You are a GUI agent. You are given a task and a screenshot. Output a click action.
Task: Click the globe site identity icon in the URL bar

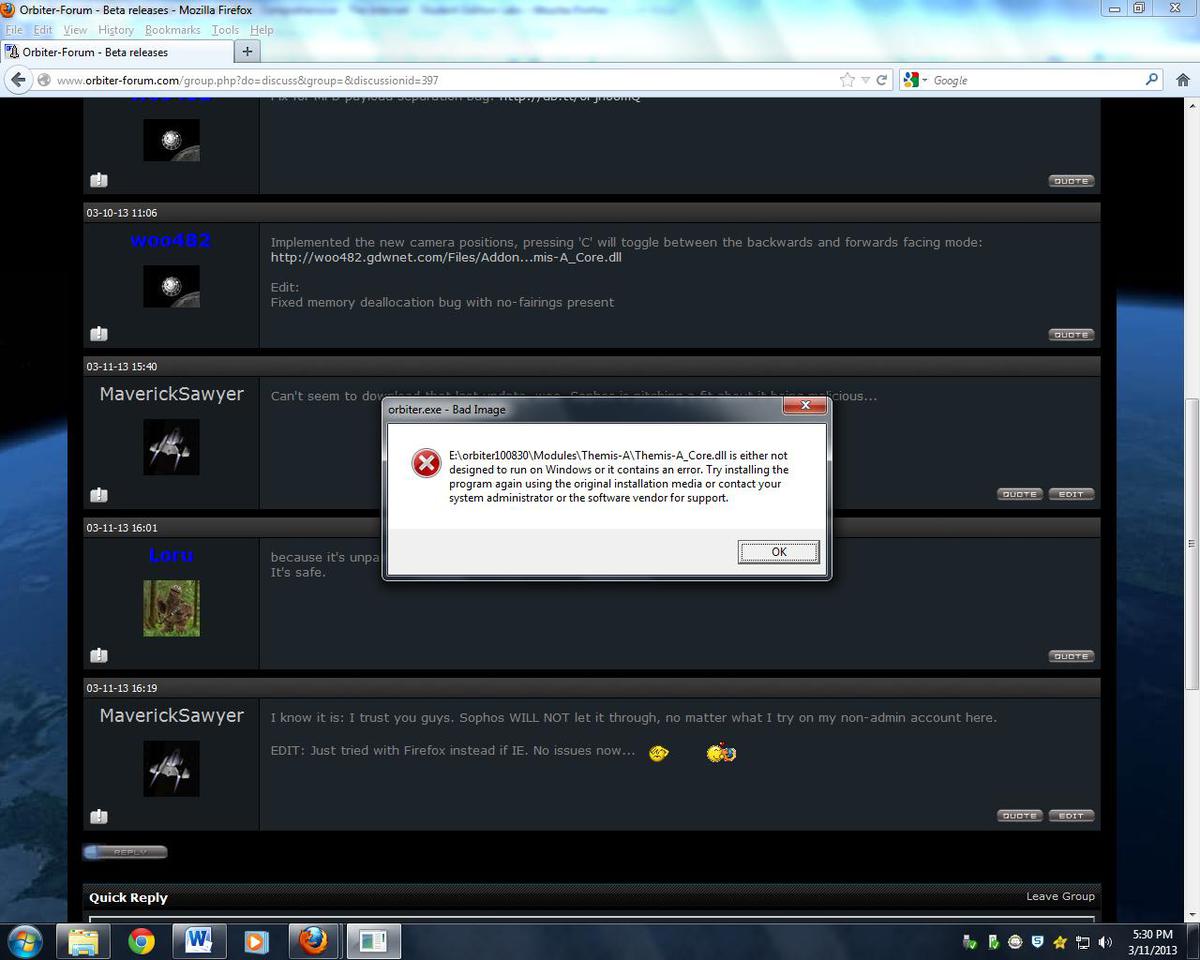click(x=44, y=80)
